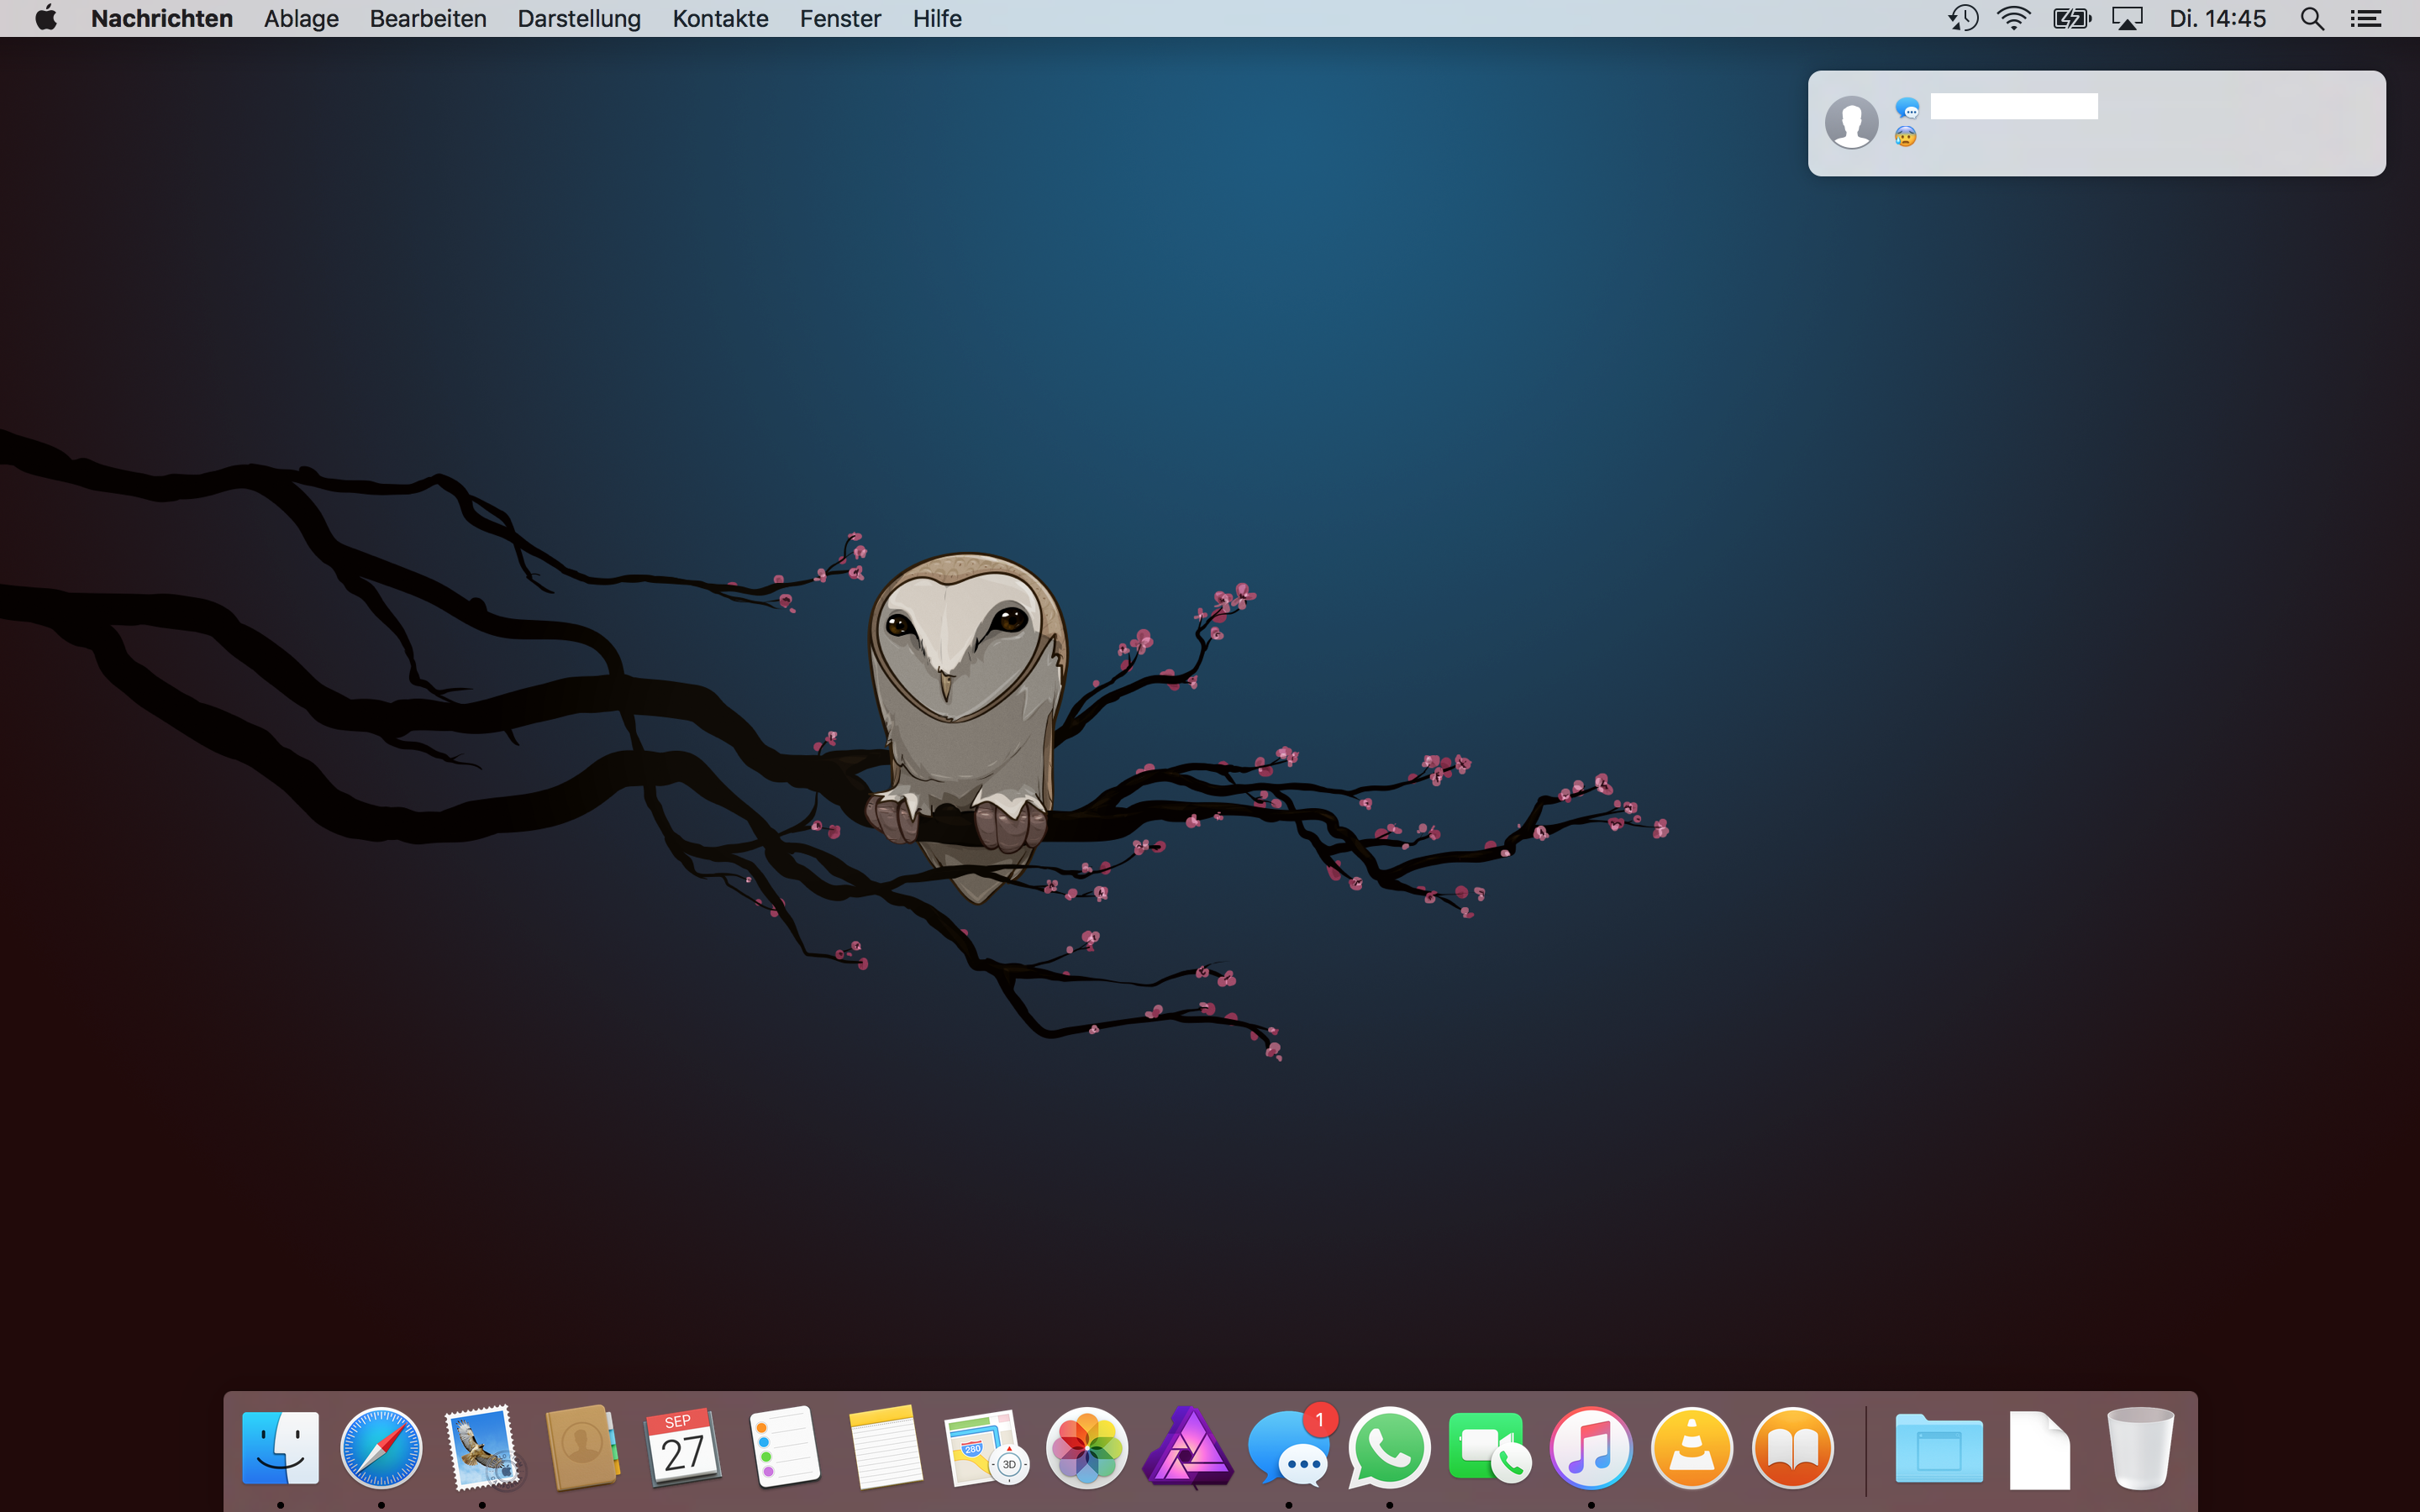The height and width of the screenshot is (1512, 2420).
Task: Open Reminders app in dock
Action: pos(784,1448)
